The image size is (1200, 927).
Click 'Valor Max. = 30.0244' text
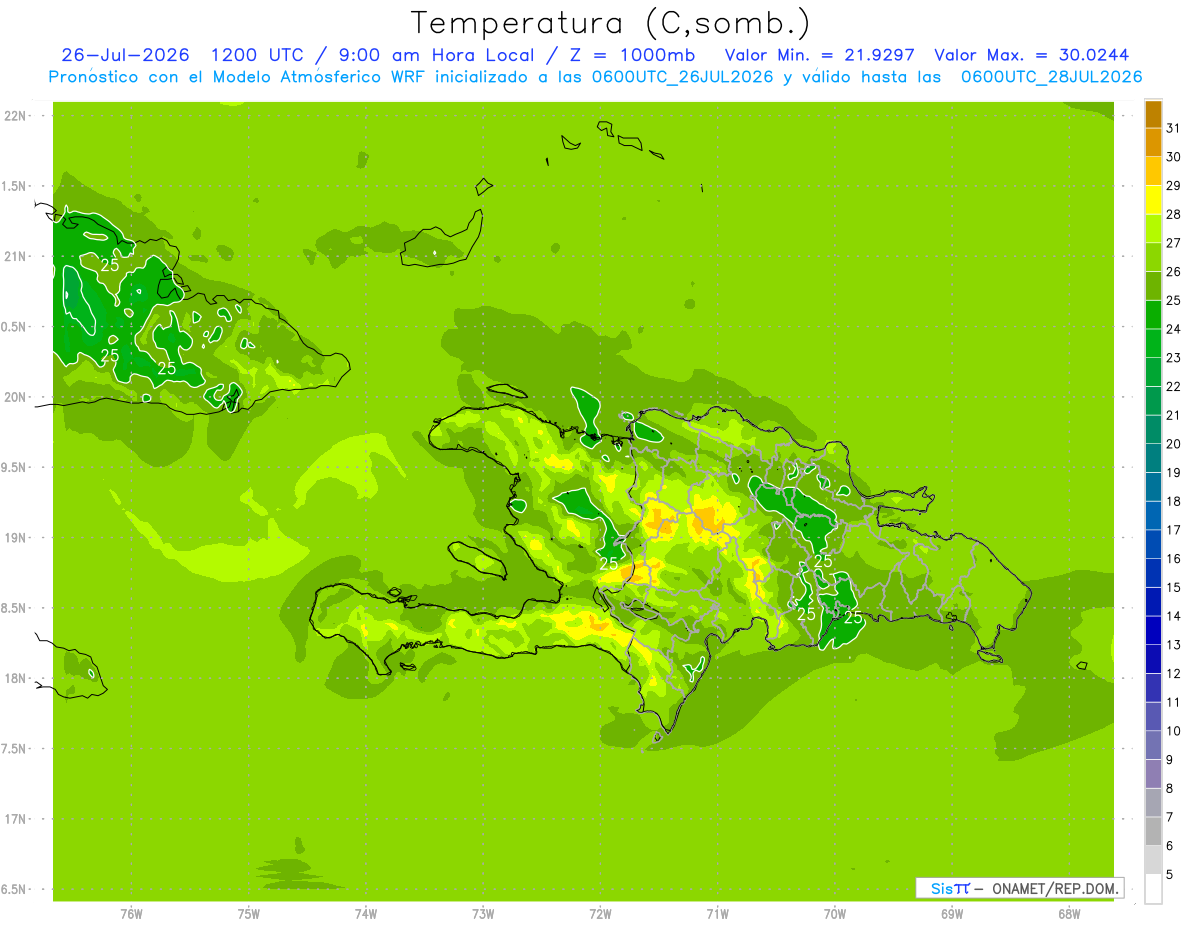coord(1032,54)
